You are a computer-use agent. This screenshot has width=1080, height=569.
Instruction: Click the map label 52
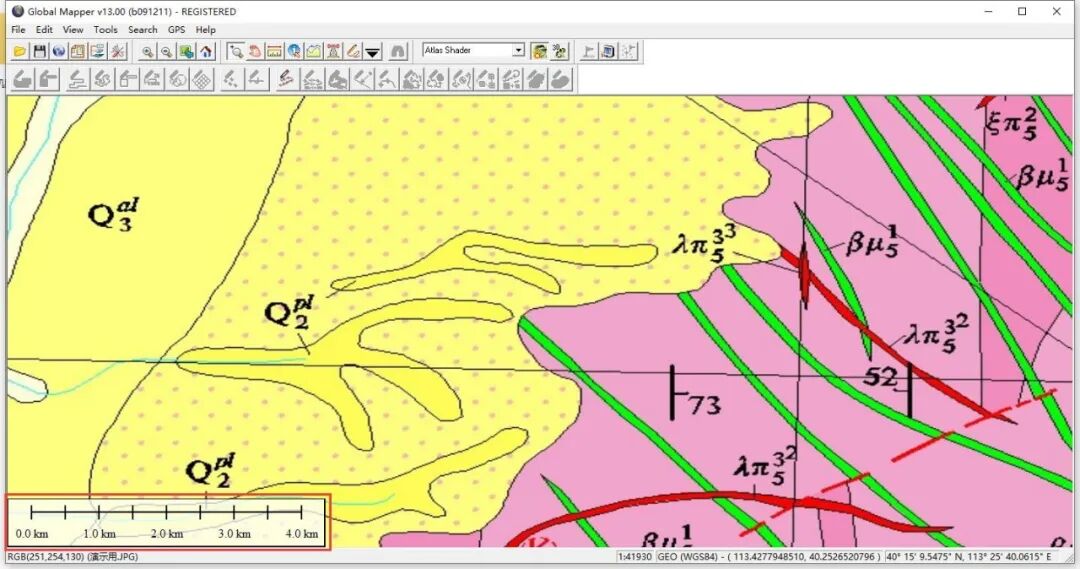881,376
